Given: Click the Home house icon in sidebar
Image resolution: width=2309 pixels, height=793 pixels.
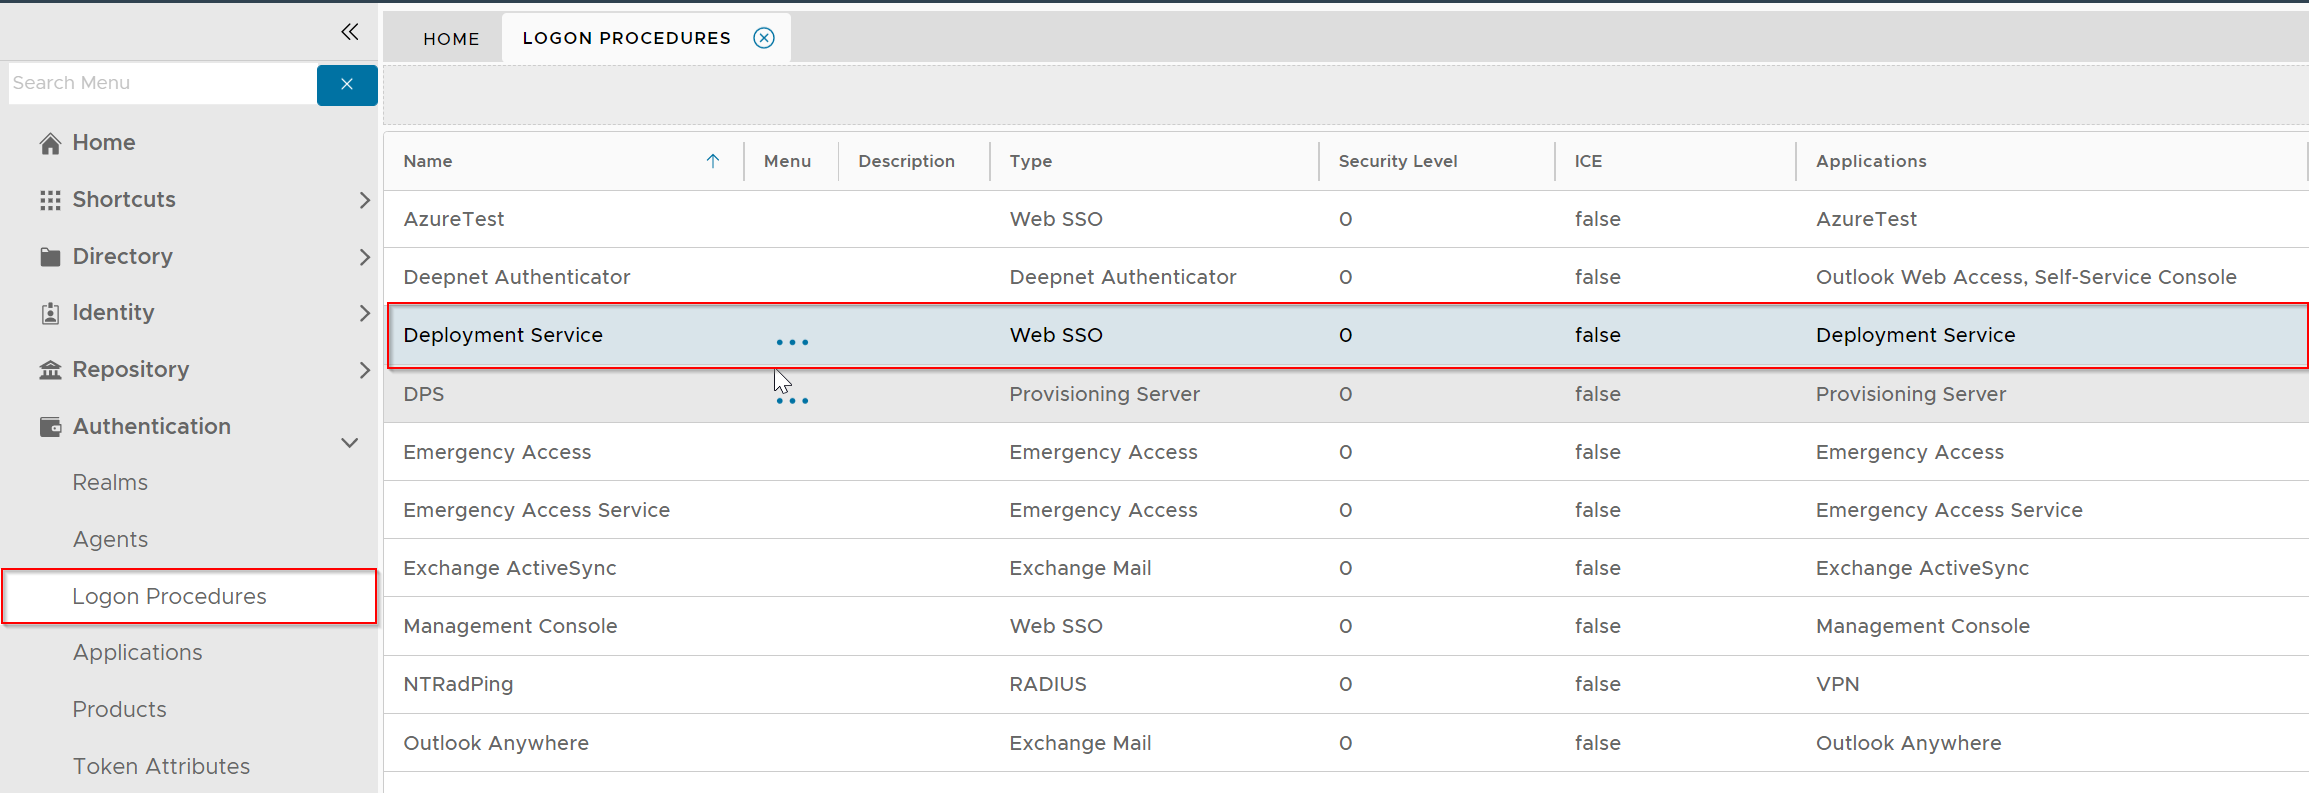Looking at the screenshot, I should click(50, 143).
